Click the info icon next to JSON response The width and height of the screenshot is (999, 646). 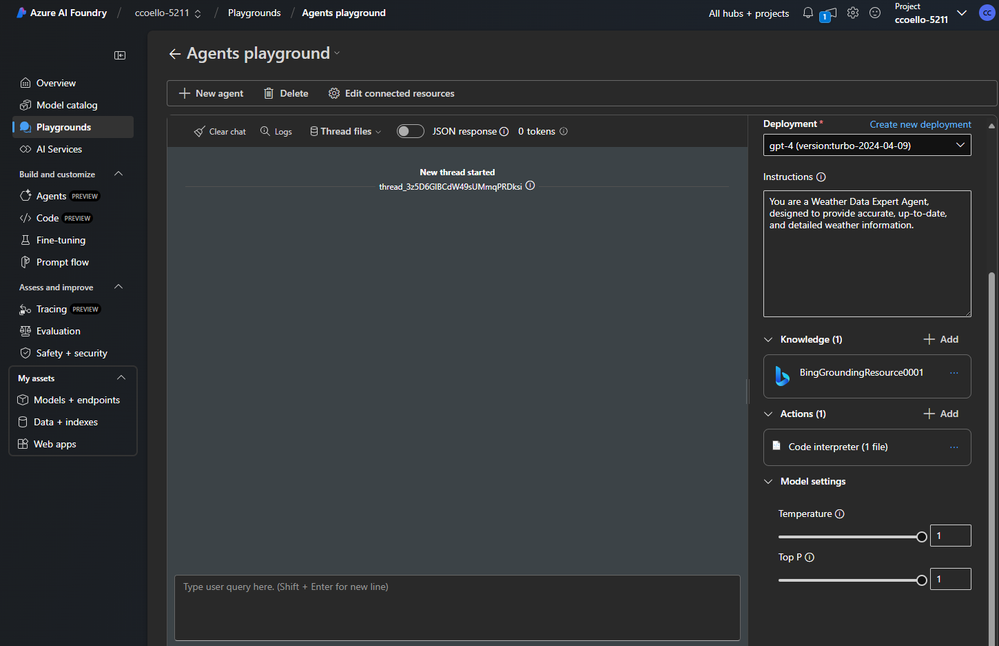tap(504, 131)
